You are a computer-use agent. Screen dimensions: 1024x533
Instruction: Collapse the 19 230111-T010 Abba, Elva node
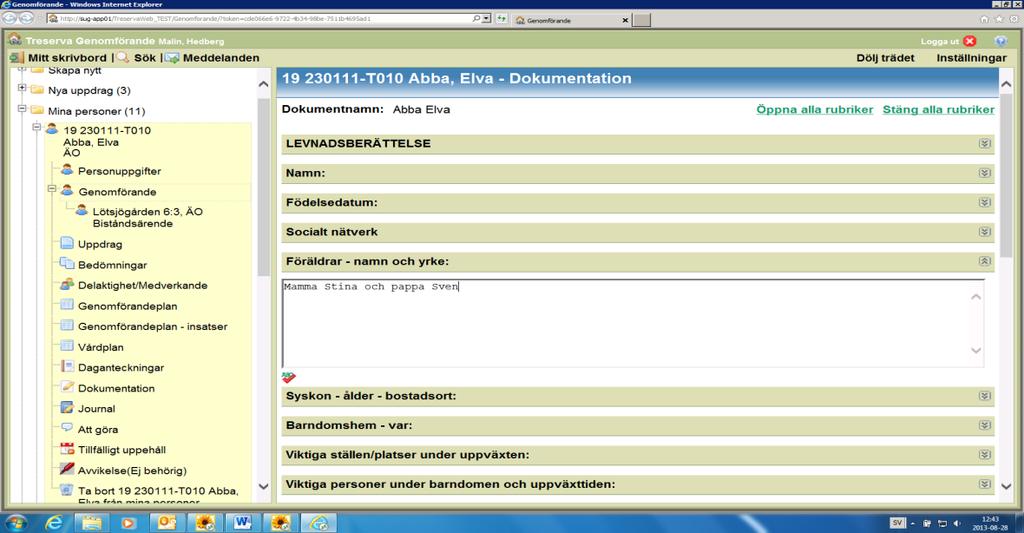[x=37, y=127]
